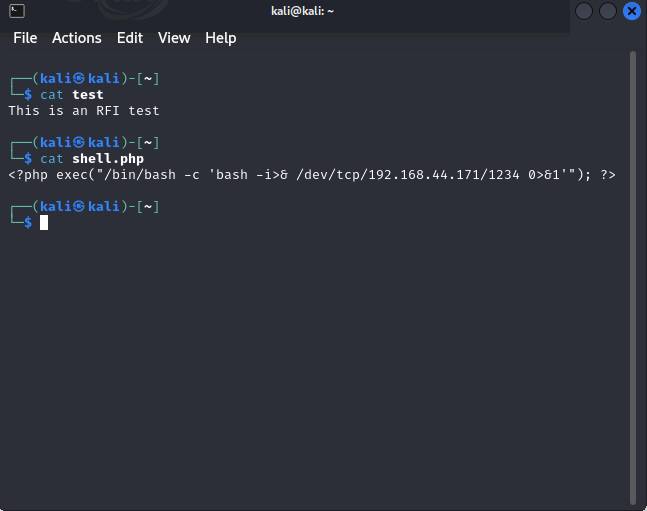
Task: Click the maximize window button
Action: pyautogui.click(x=608, y=11)
